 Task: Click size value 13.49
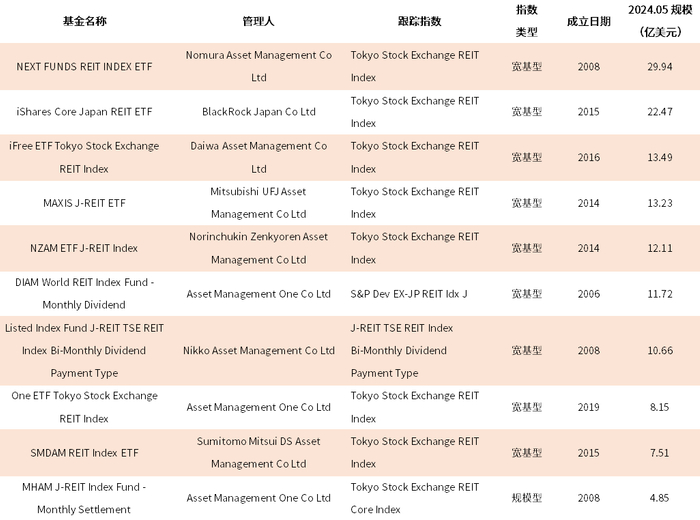[660, 158]
